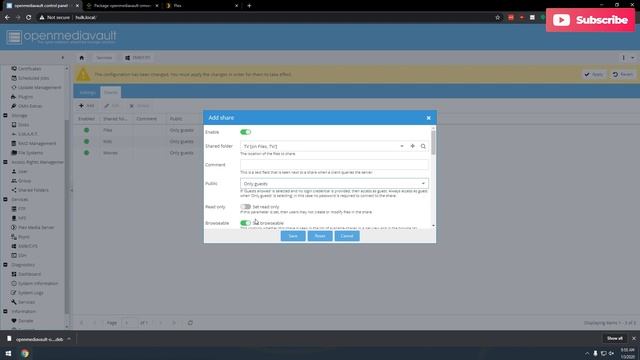640x360 pixels.
Task: Click the Add button in shares toolbar
Action: (x=87, y=106)
